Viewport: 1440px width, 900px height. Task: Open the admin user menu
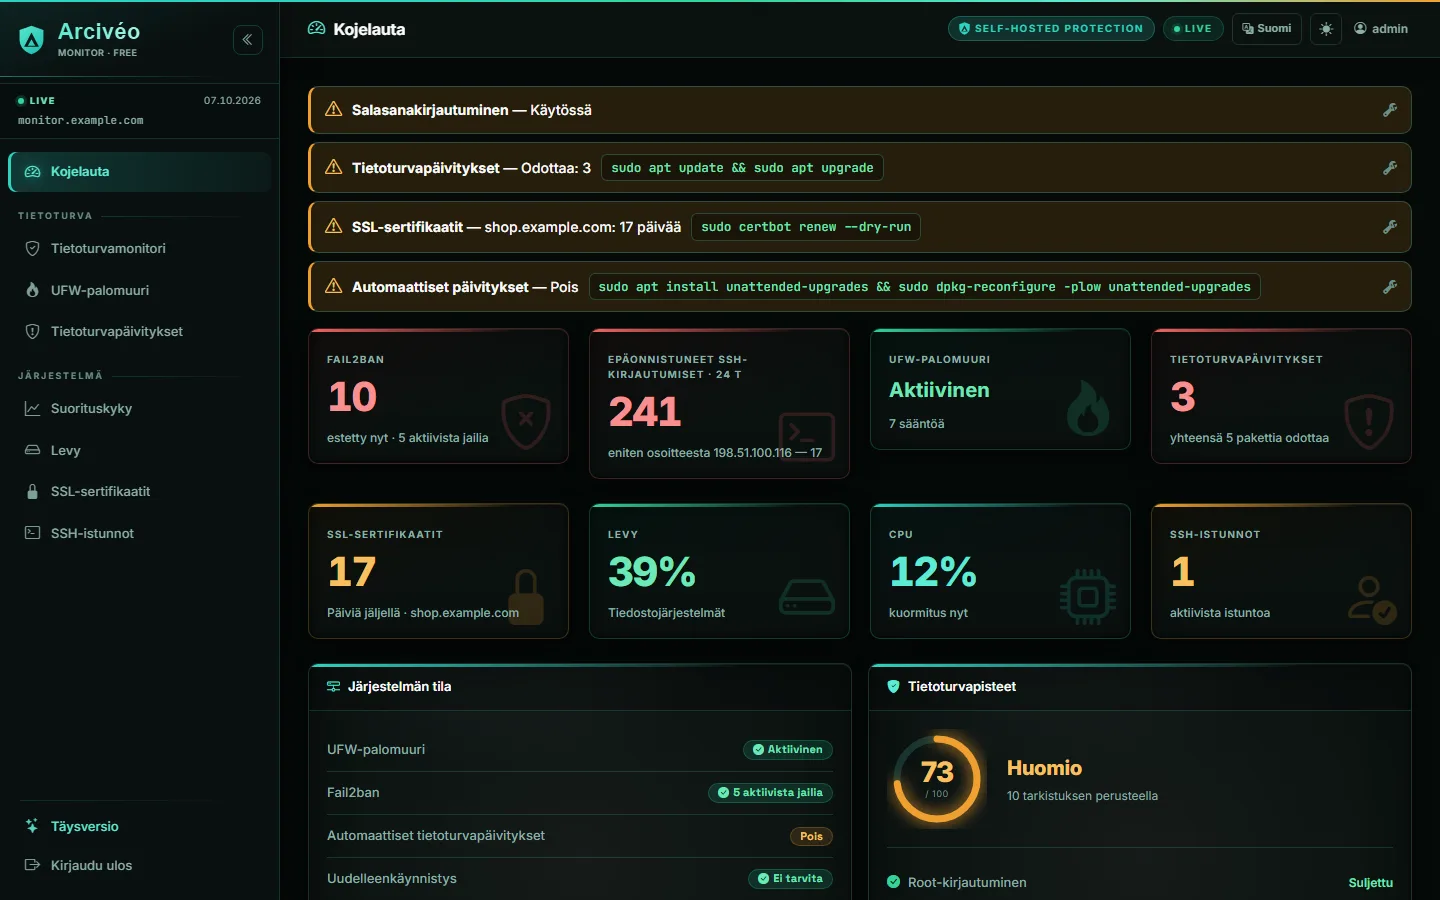(1381, 29)
